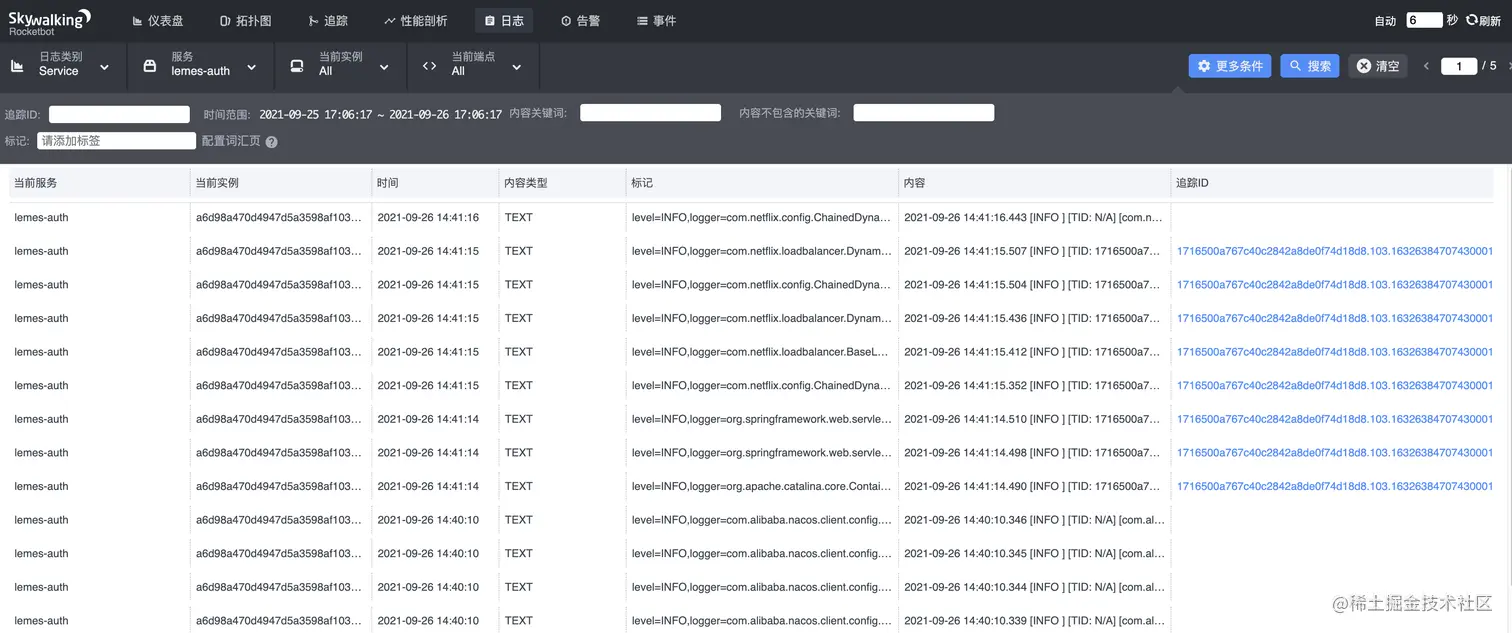The width and height of the screenshot is (1512, 633).
Task: Open trace ID link in 14:41:15.507 row
Action: (1335, 251)
